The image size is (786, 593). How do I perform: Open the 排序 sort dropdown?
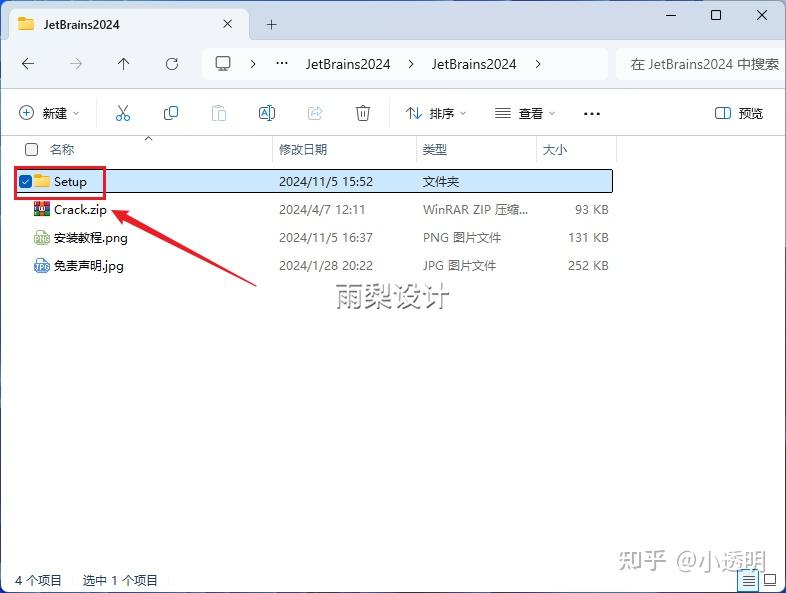pyautogui.click(x=436, y=113)
